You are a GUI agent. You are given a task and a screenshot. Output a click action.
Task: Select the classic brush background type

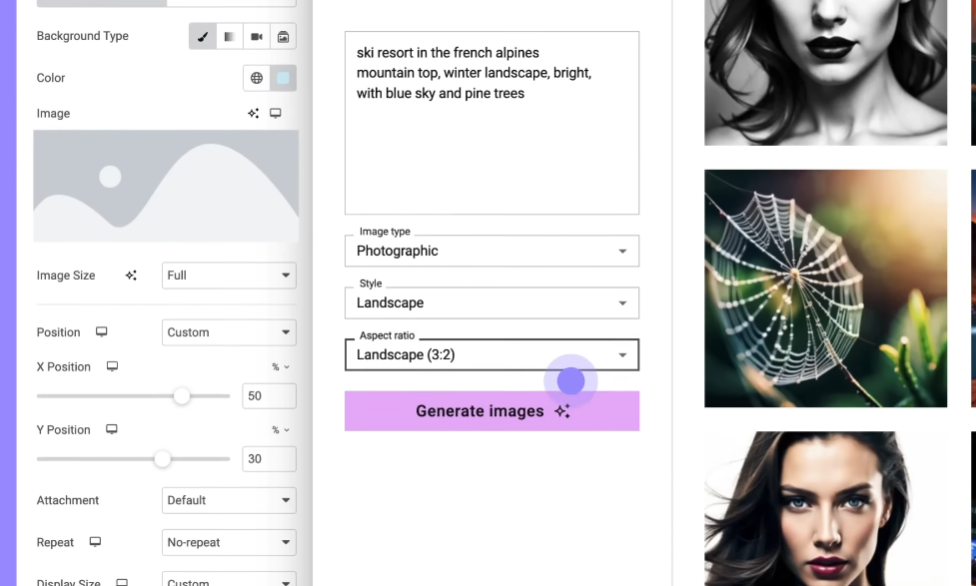[202, 37]
